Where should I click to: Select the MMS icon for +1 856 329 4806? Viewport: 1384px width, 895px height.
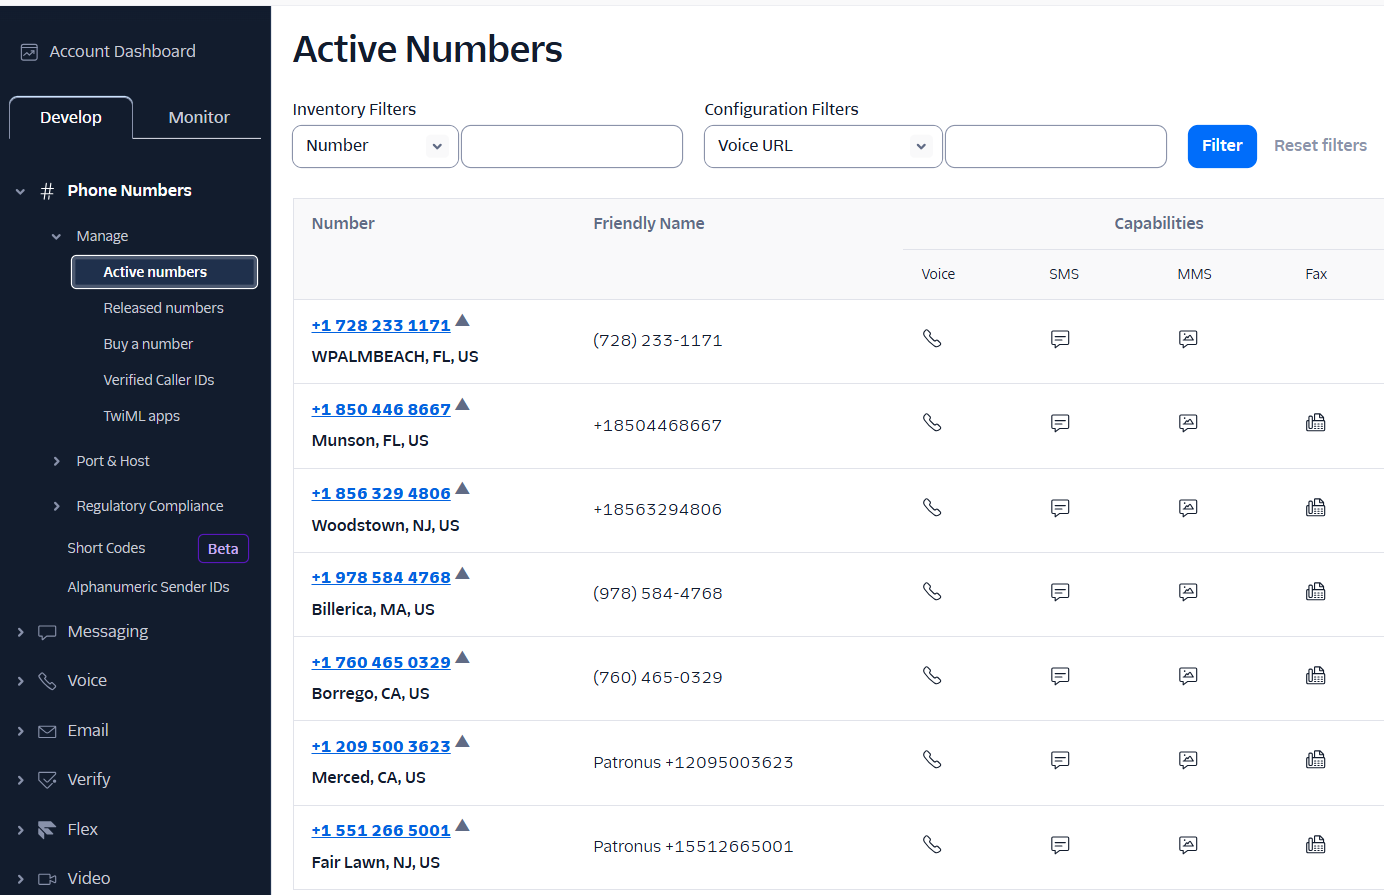coord(1188,507)
